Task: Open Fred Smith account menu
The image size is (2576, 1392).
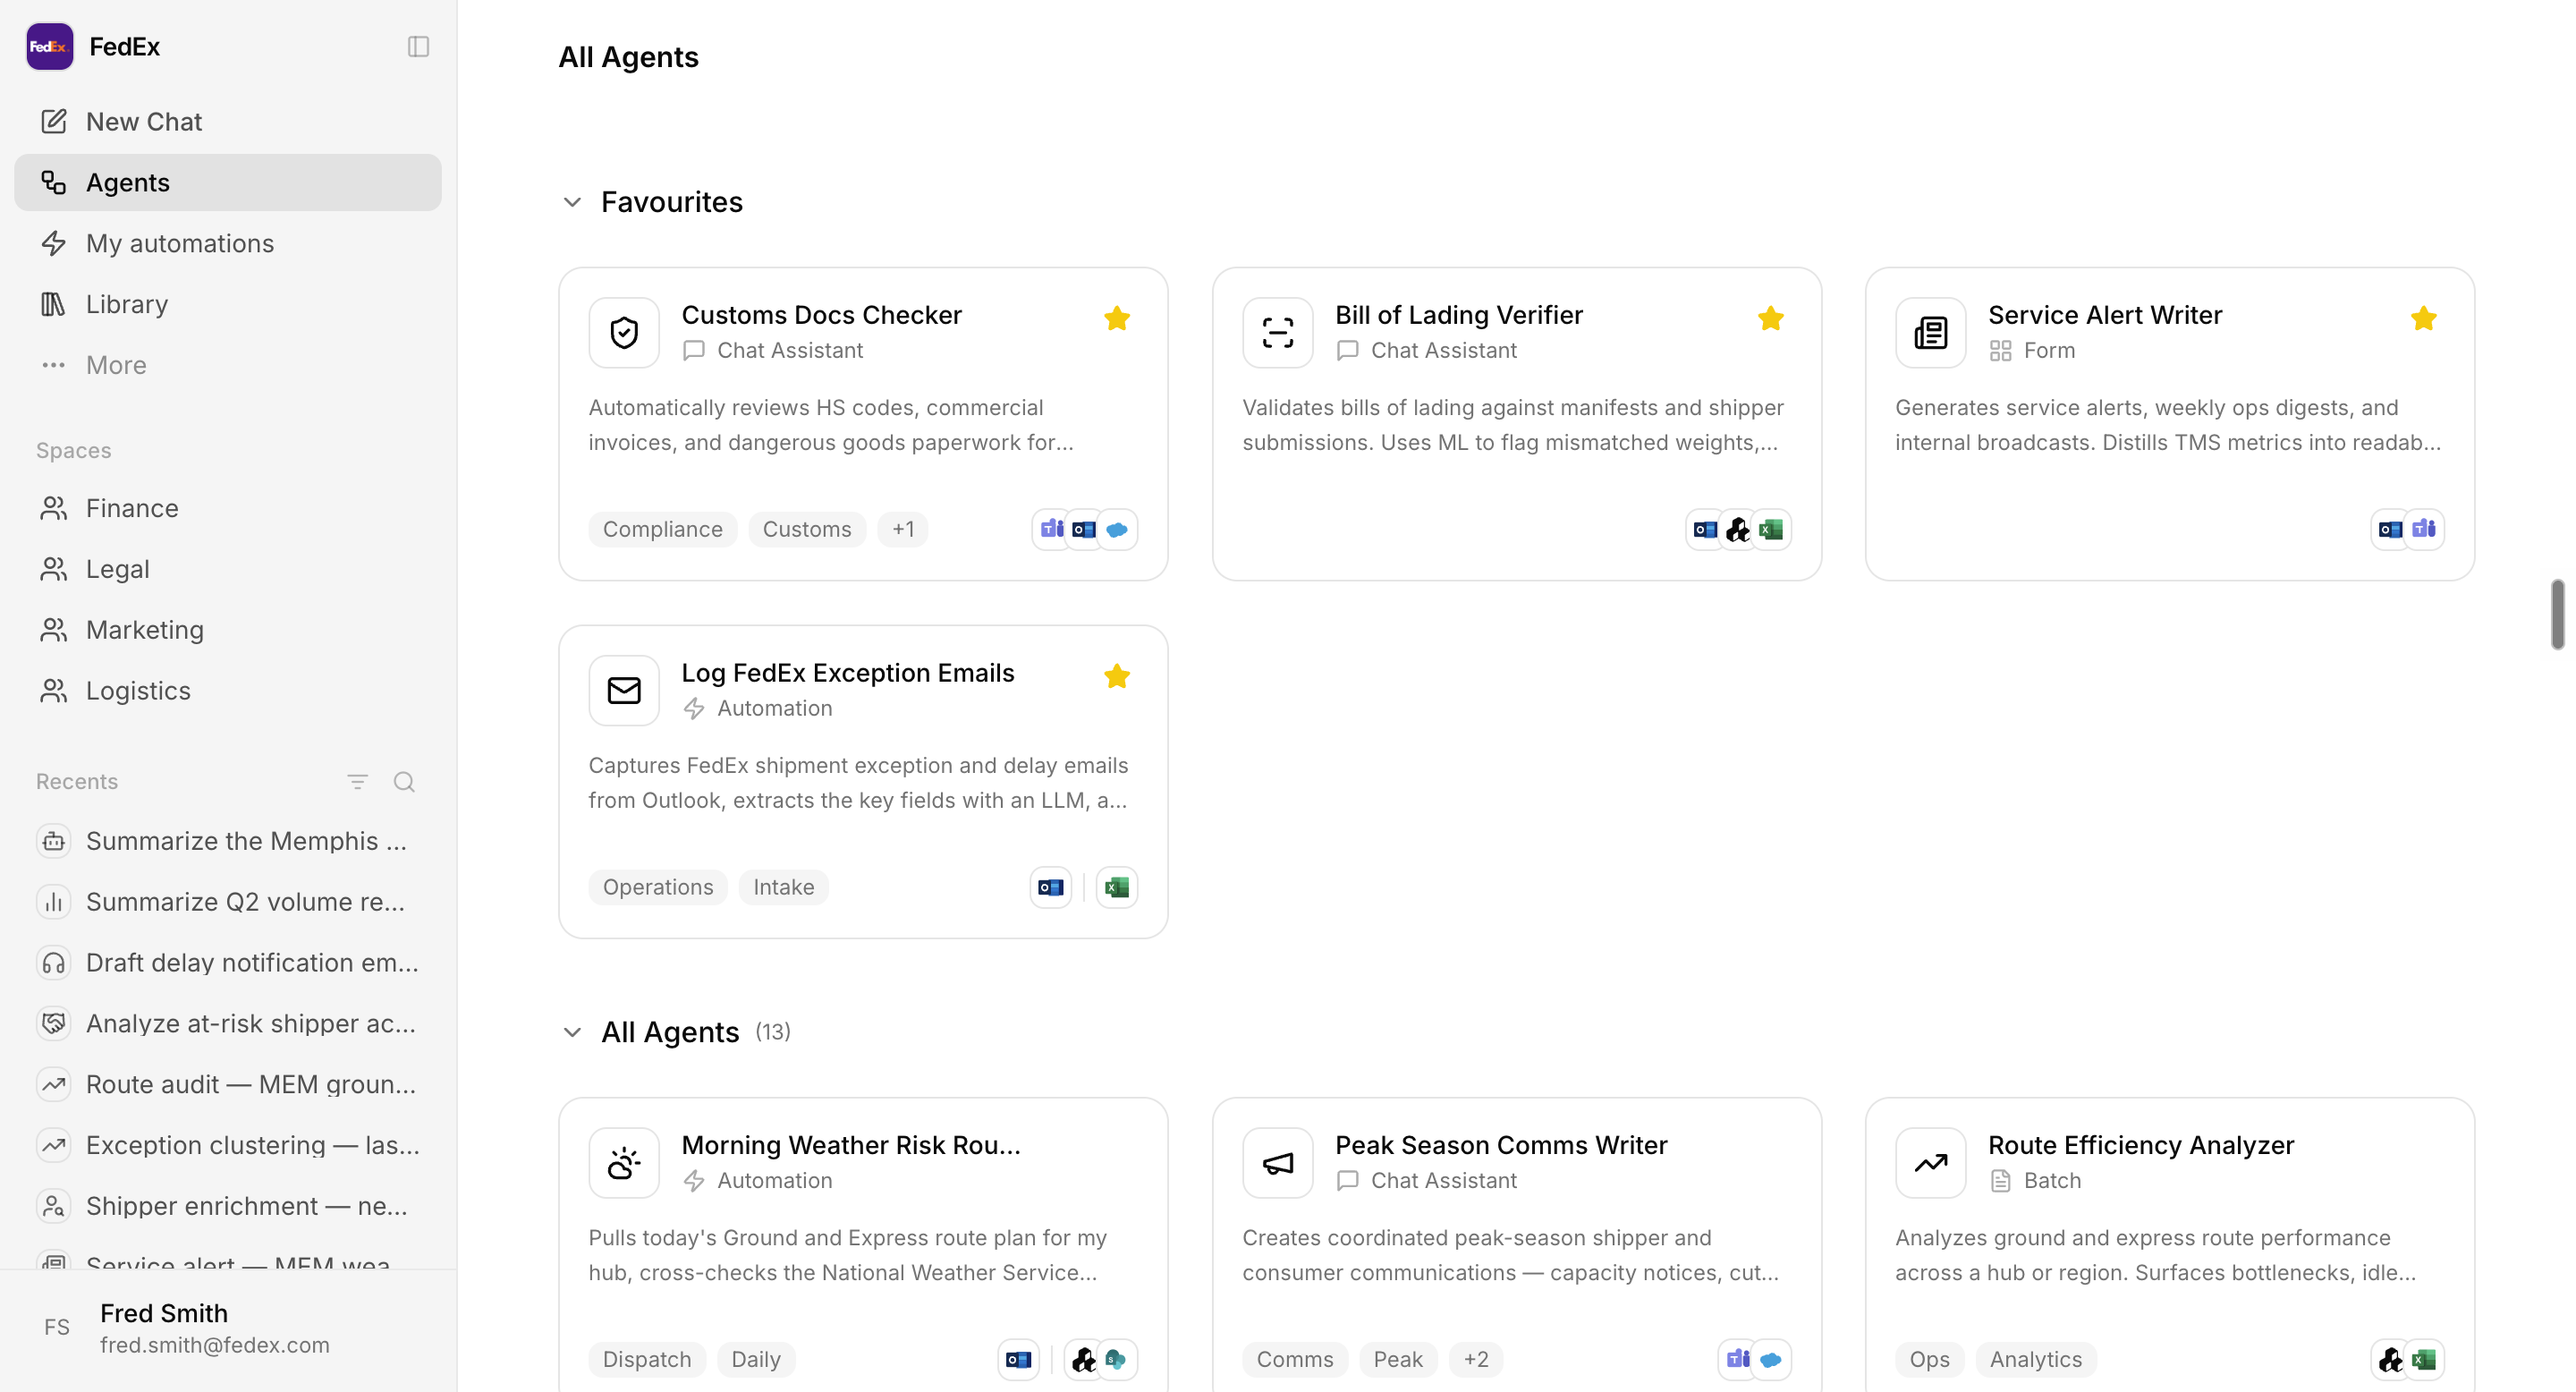Action: coord(228,1328)
